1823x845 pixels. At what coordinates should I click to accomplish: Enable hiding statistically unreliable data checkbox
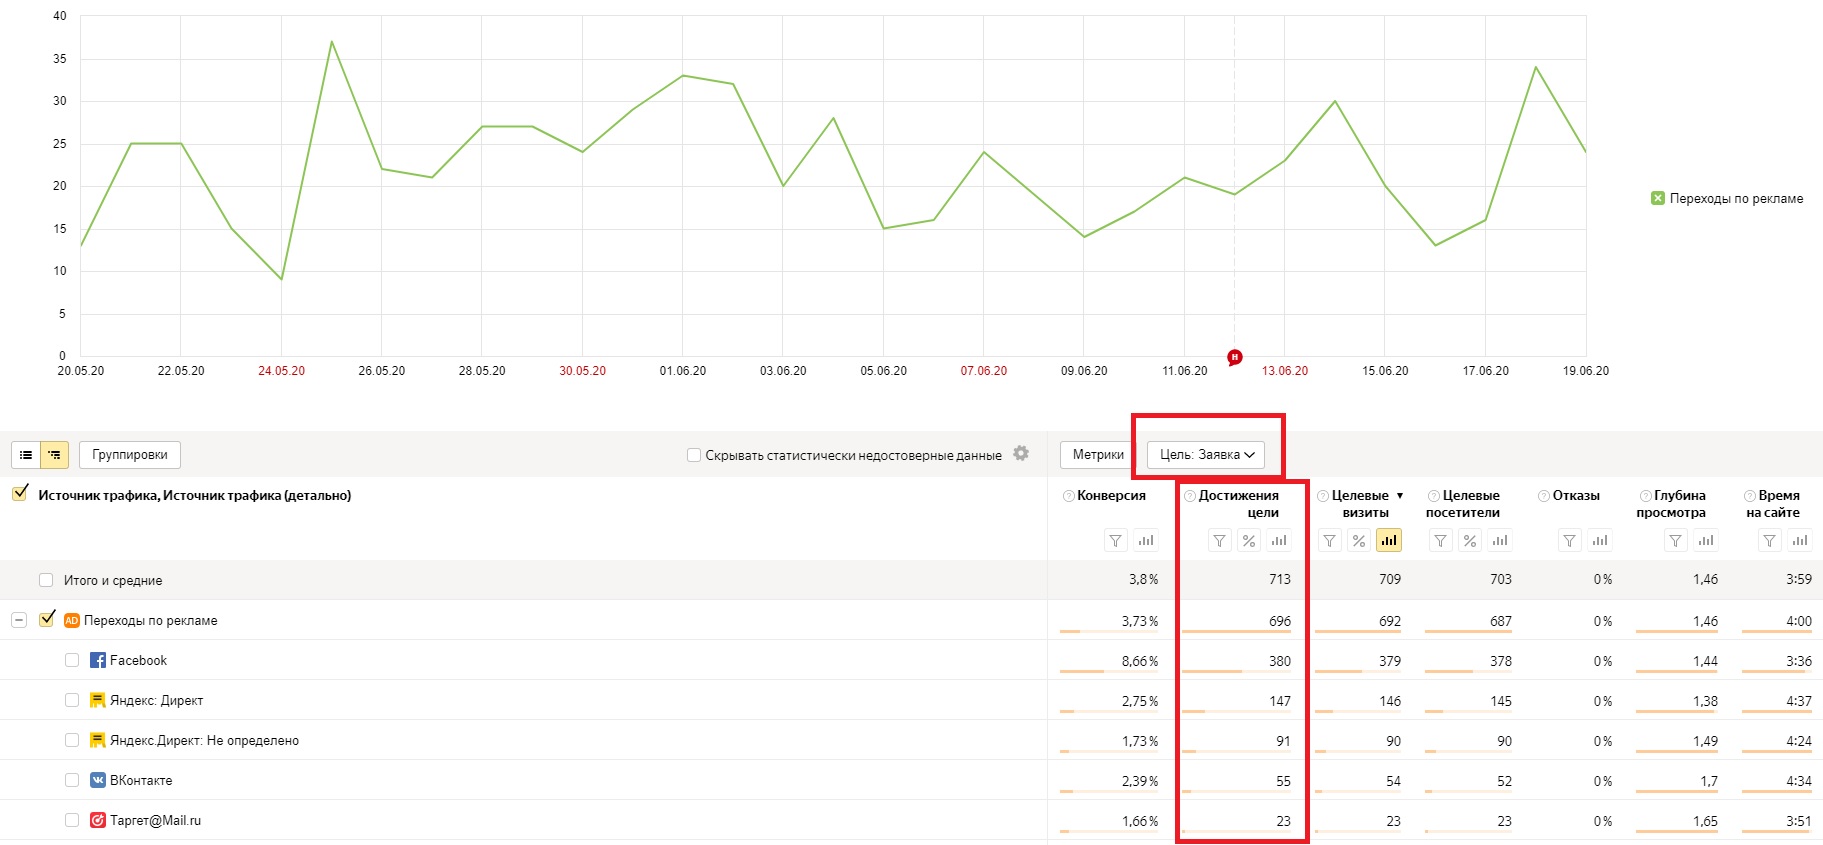click(x=694, y=455)
